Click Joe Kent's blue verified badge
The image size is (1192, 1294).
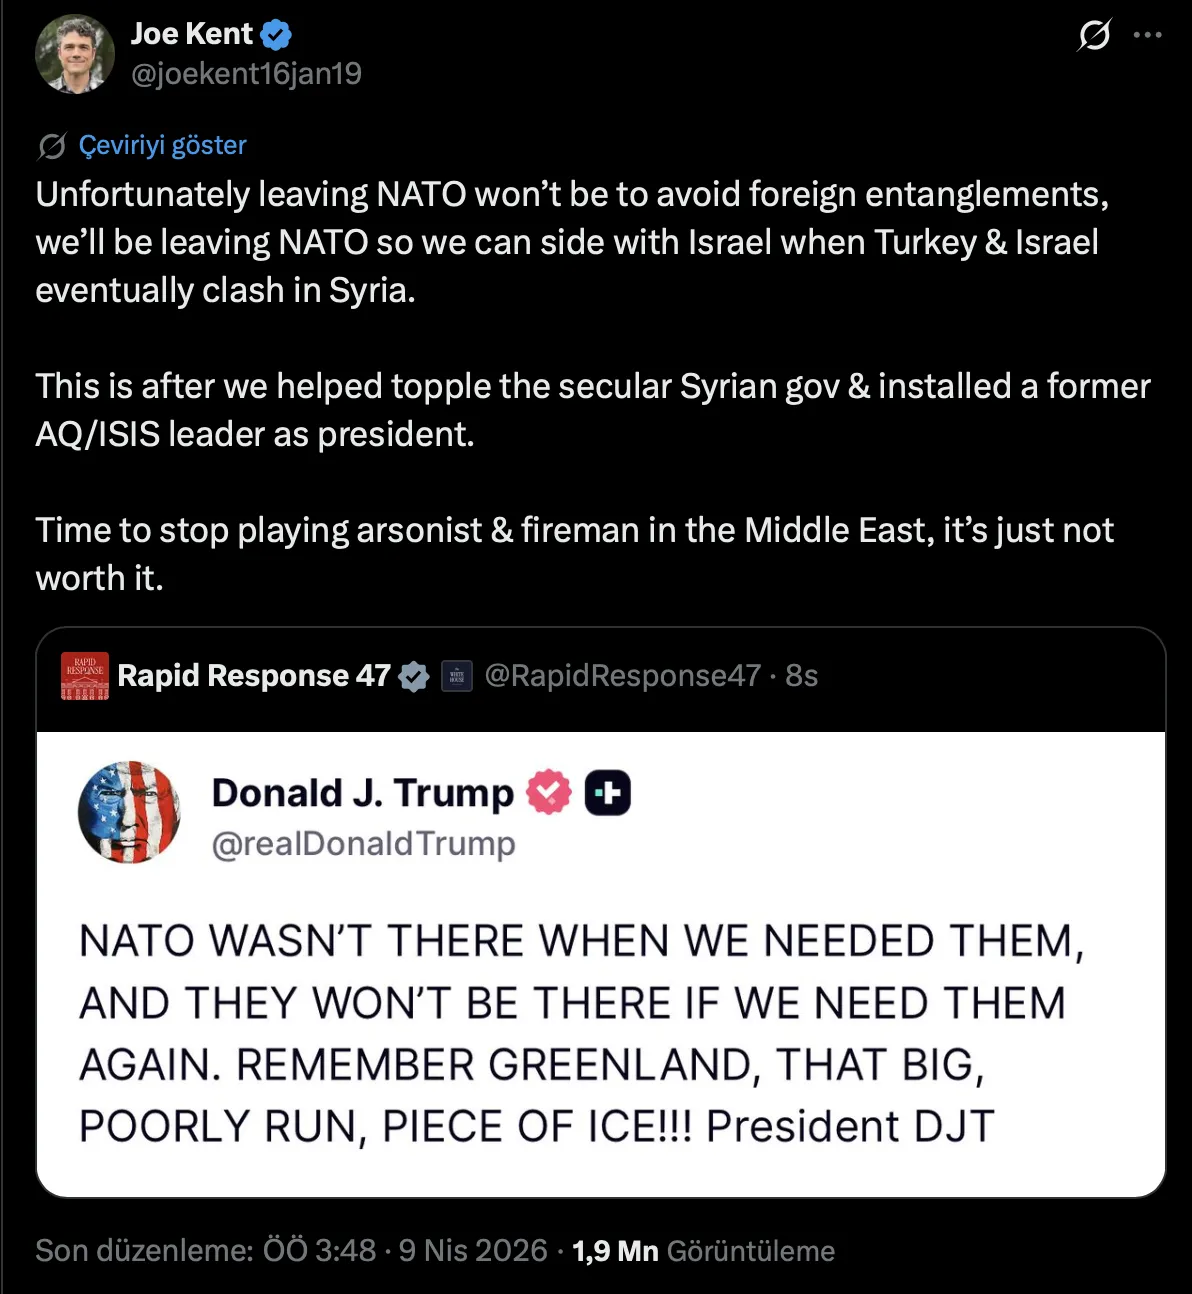tap(276, 35)
